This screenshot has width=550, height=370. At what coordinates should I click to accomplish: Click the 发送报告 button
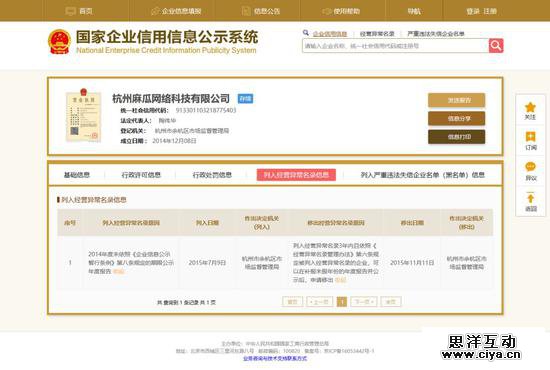point(456,100)
